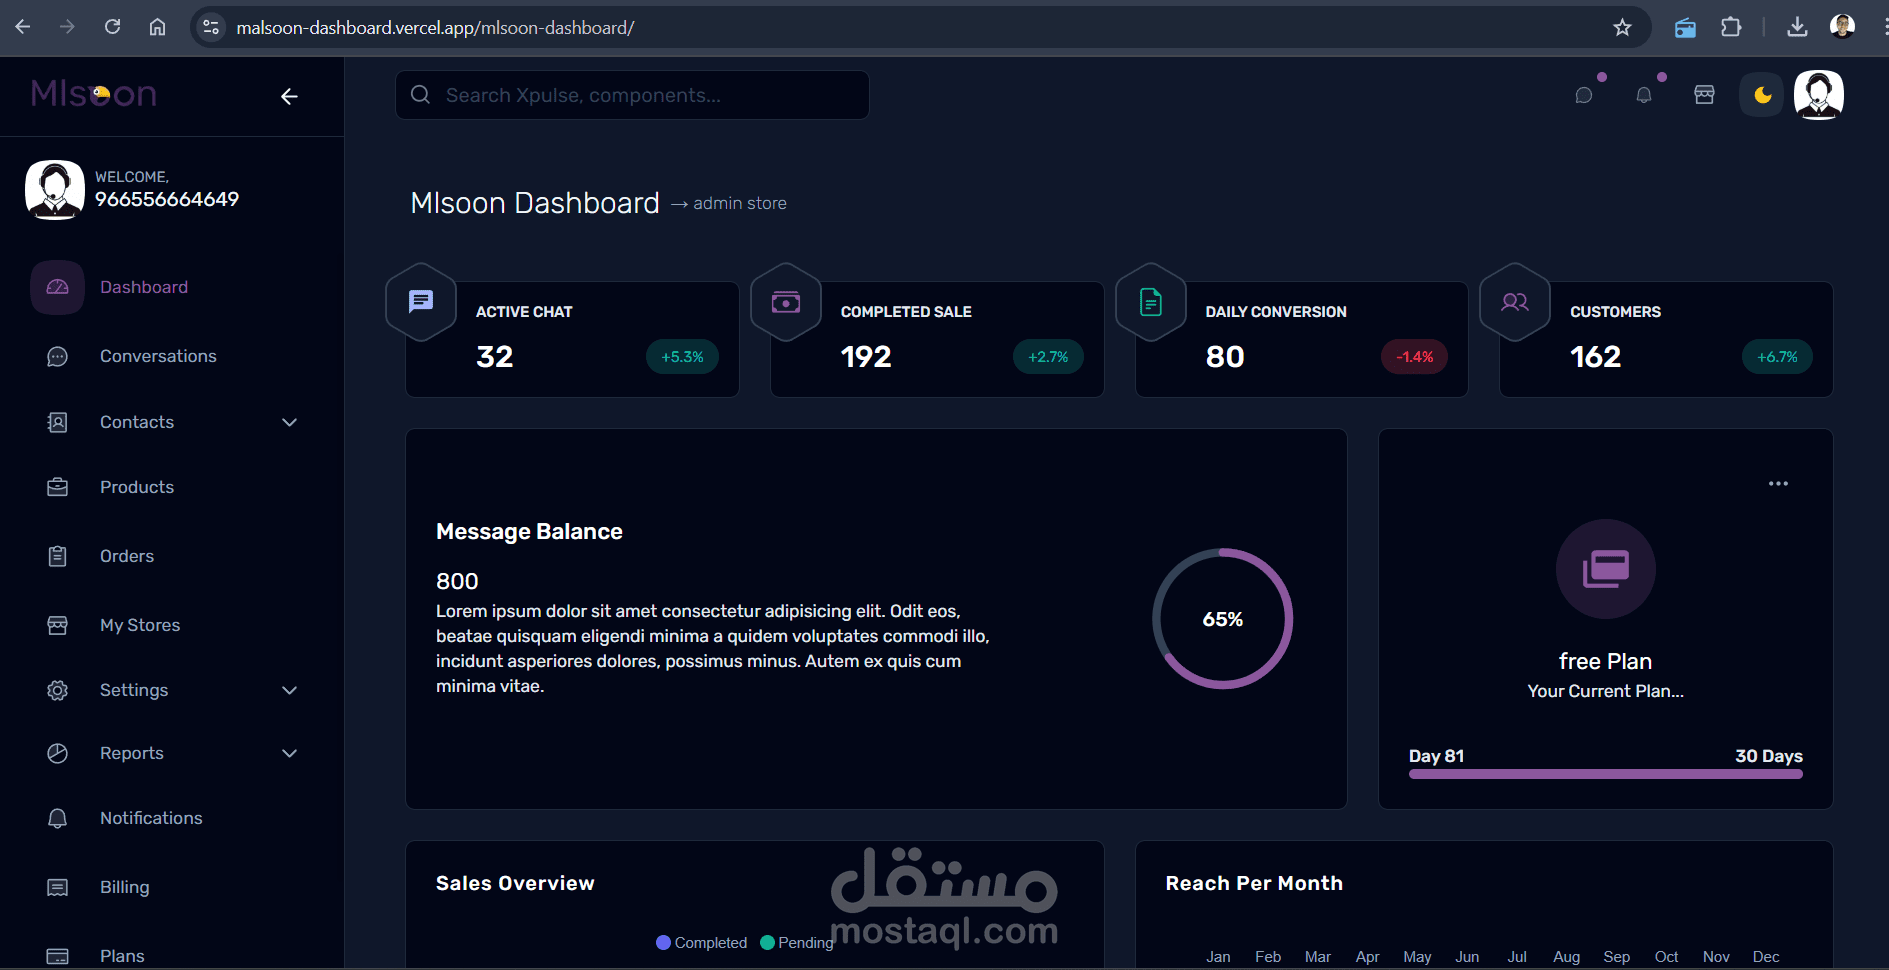Image resolution: width=1889 pixels, height=970 pixels.
Task: Expand the Reports submenu chevron
Action: click(290, 753)
